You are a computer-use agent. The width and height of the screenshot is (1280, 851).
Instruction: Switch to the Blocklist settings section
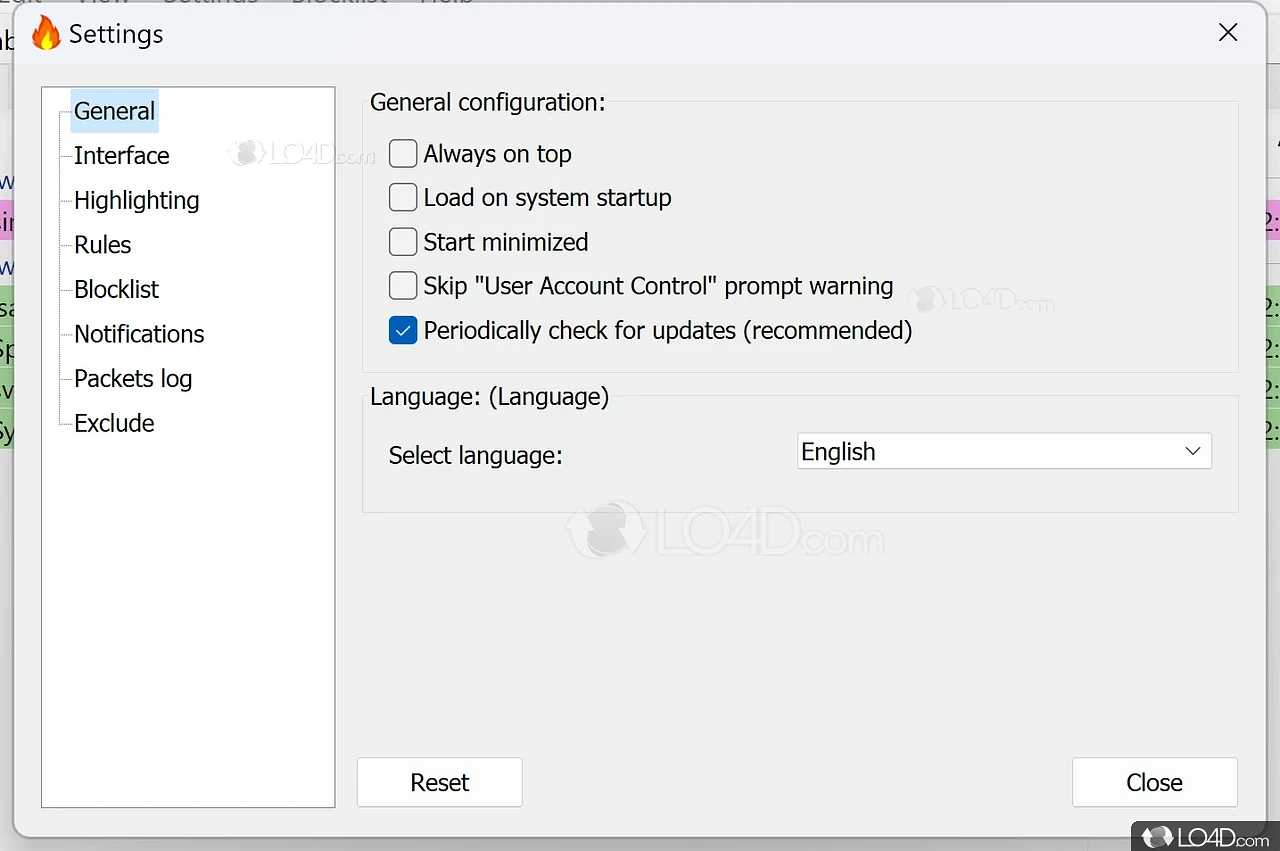point(116,289)
